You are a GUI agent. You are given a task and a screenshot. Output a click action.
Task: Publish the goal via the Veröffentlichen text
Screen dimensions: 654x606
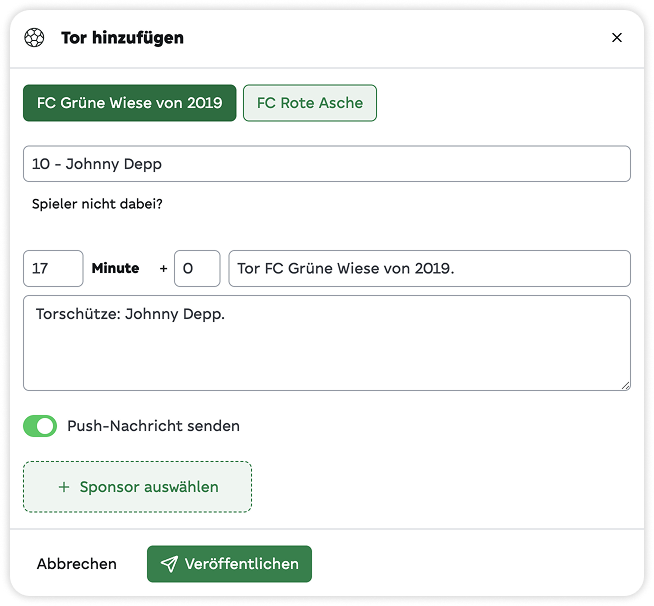click(241, 564)
